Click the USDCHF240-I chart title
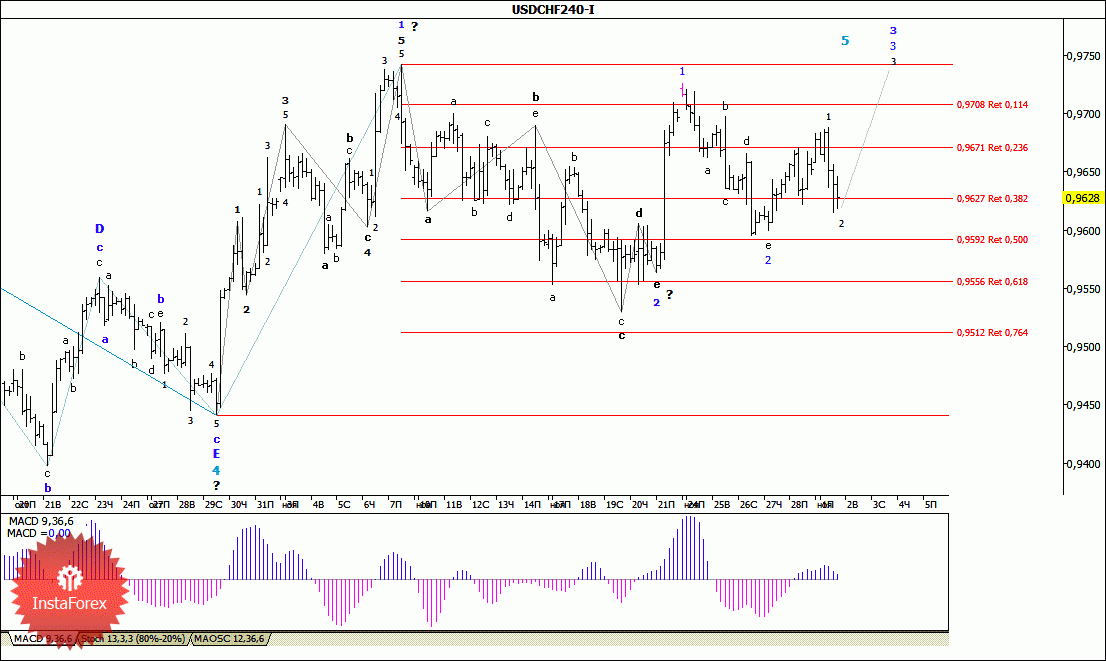The image size is (1106, 661). pyautogui.click(x=553, y=9)
